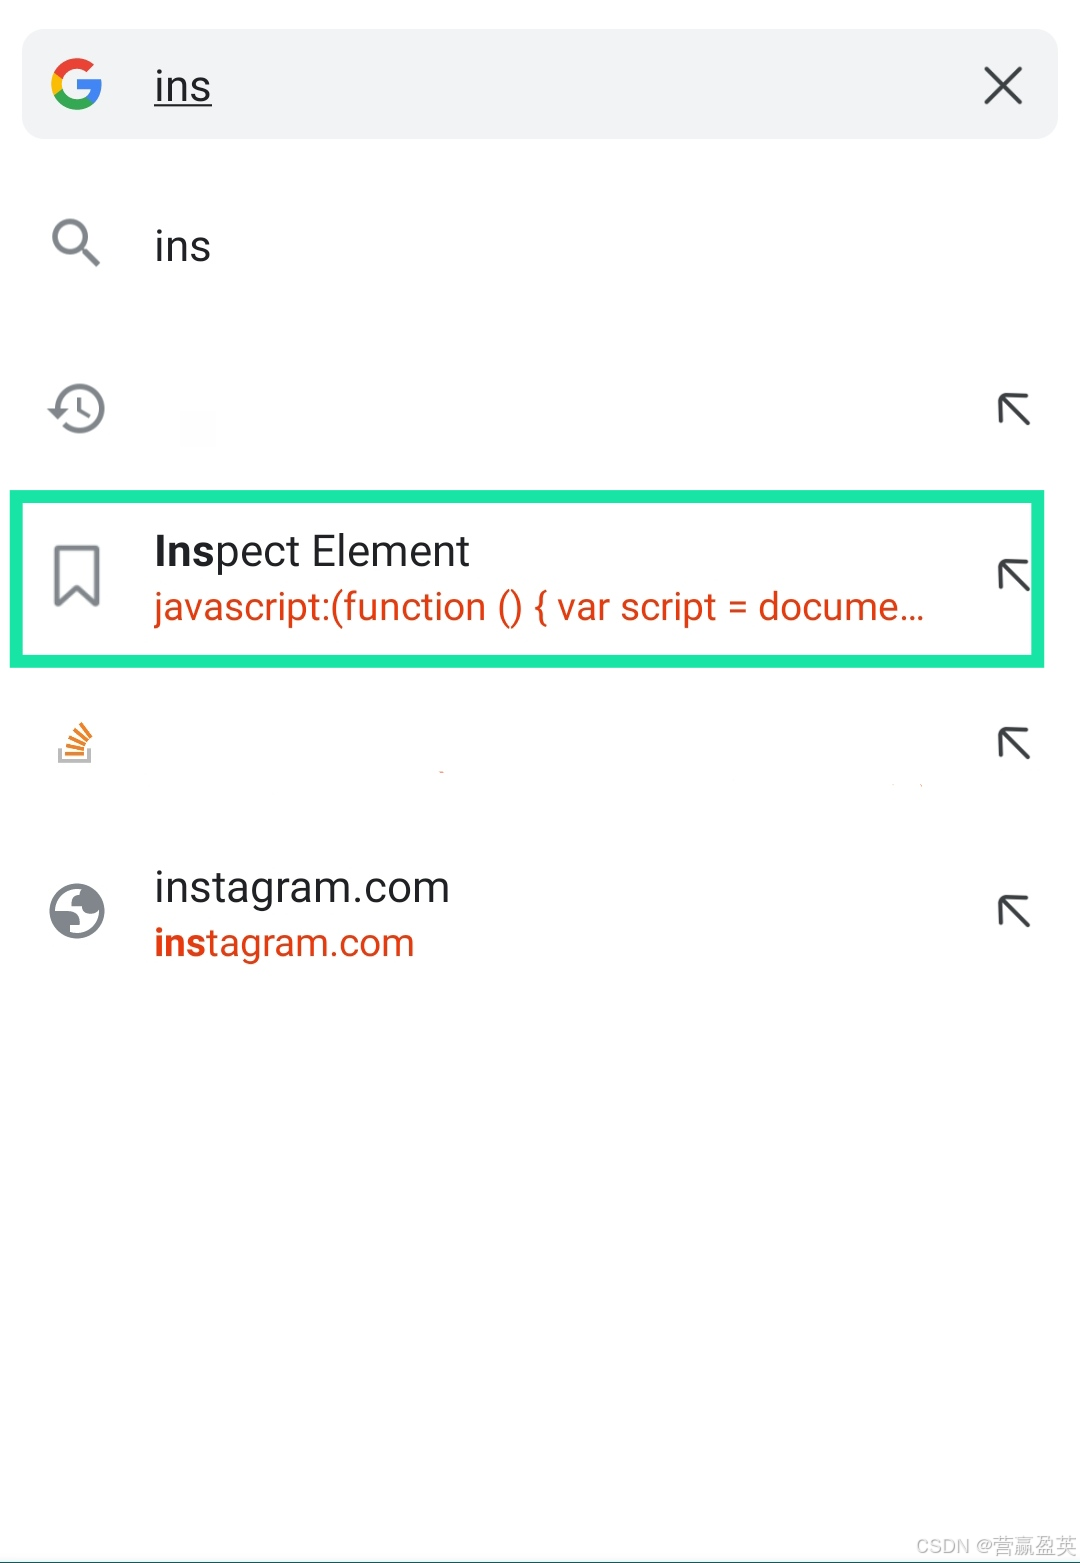Viewport: 1080px width, 1563px height.
Task: Click the bookmark icon next to Inspect Element
Action: pos(77,575)
